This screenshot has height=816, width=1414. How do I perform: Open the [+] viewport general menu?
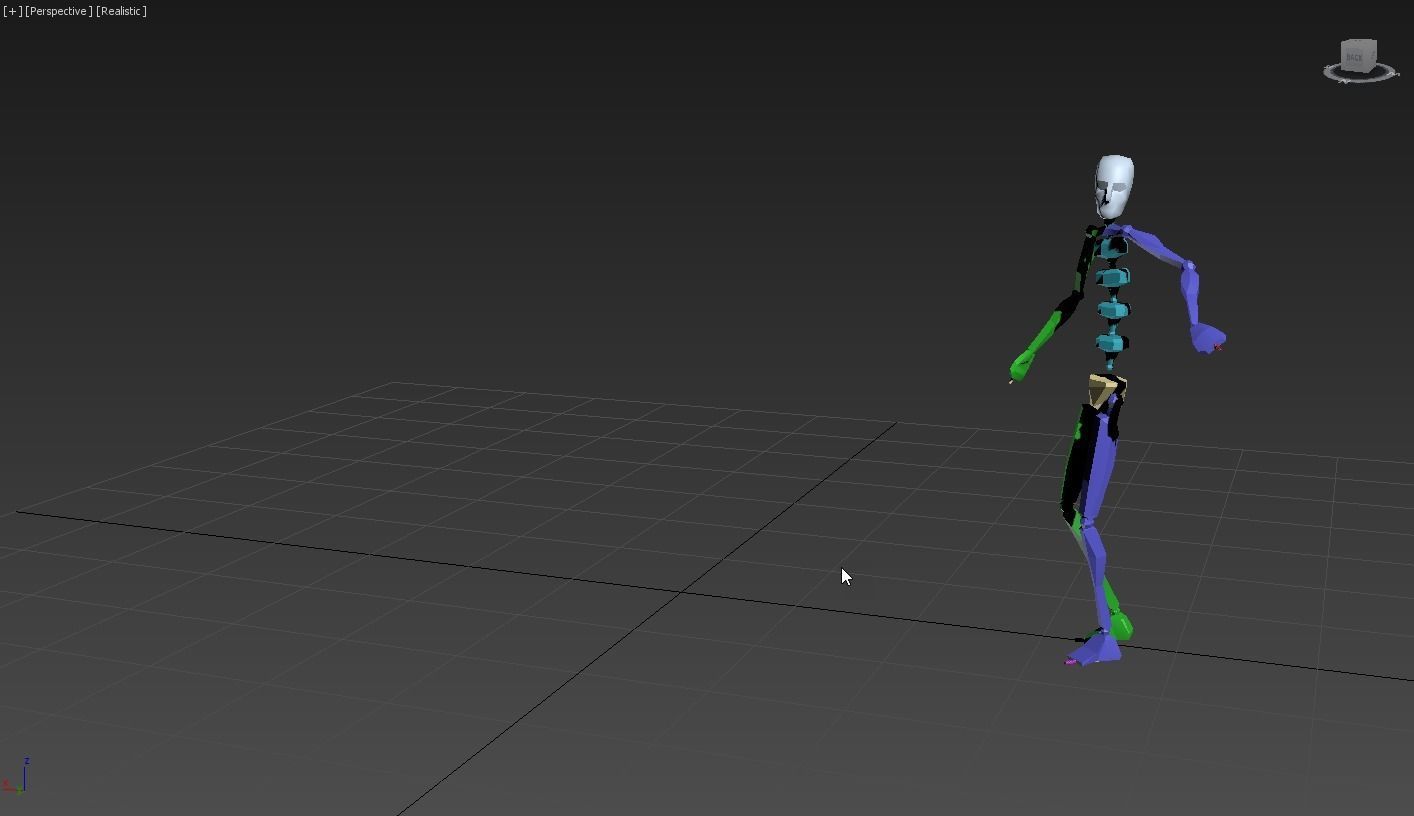12,11
